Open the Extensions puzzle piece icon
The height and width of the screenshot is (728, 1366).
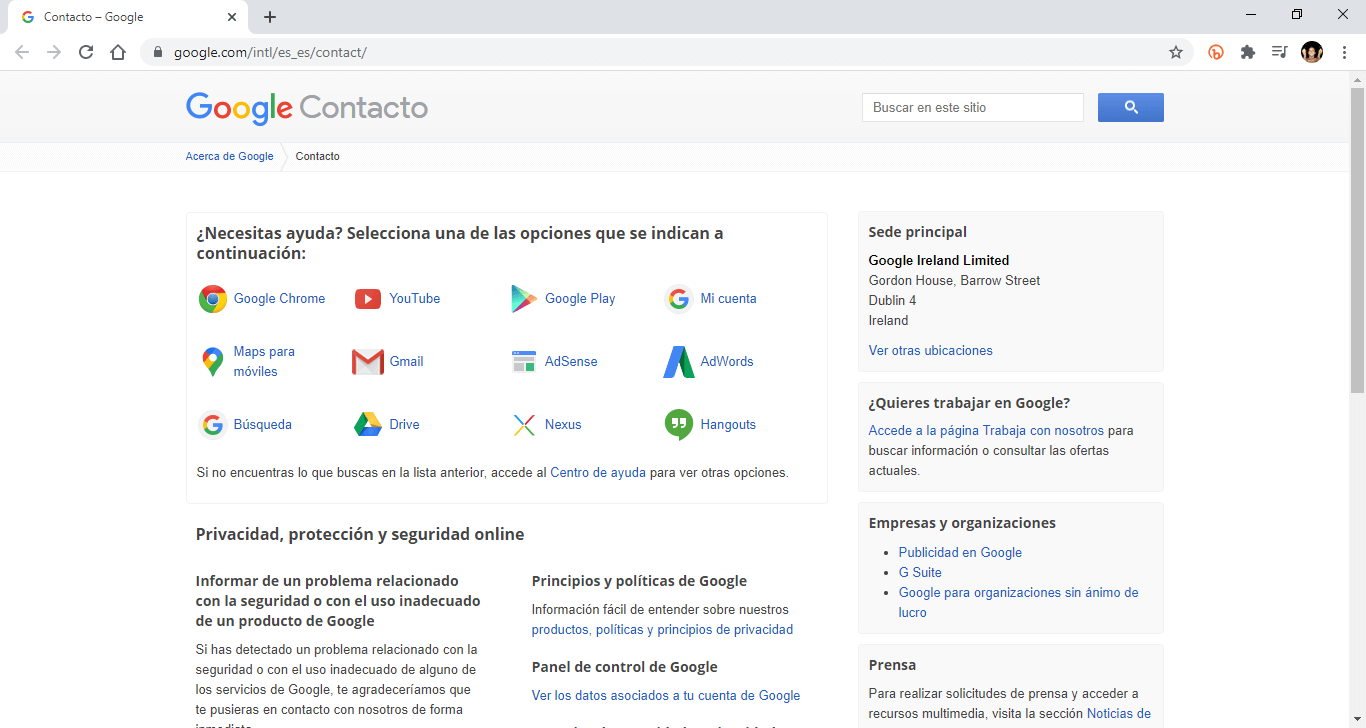pos(1248,52)
